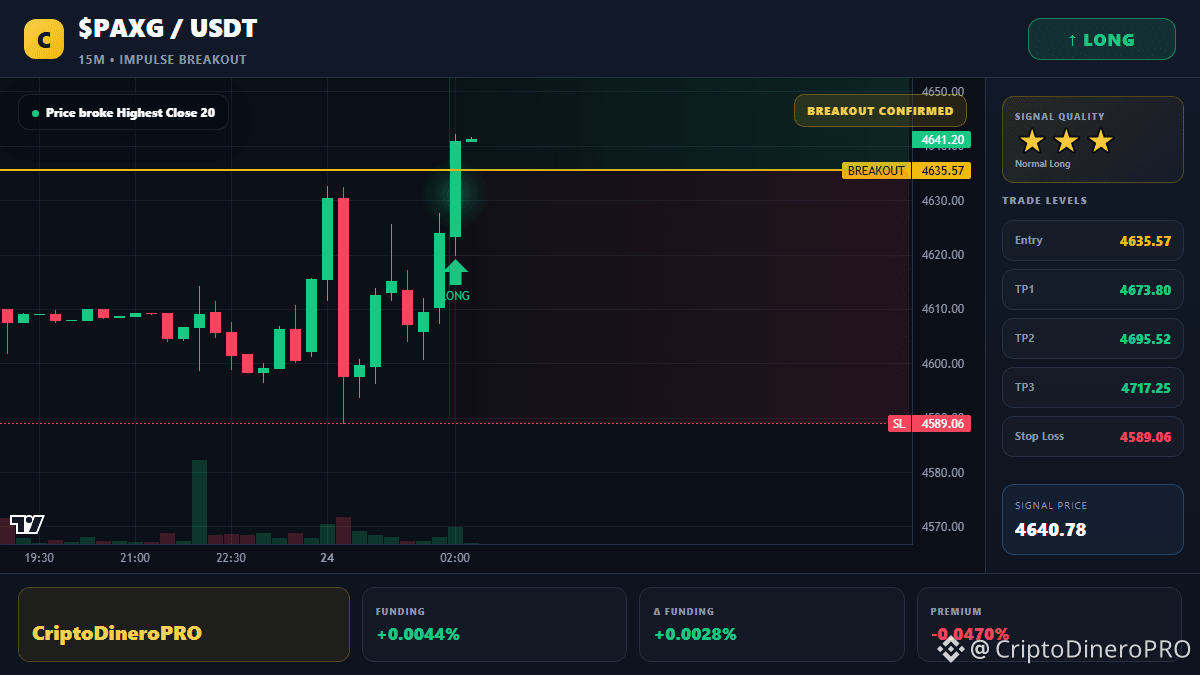Click the 4570.00 price axis label
Viewport: 1200px width, 675px height.
click(943, 527)
